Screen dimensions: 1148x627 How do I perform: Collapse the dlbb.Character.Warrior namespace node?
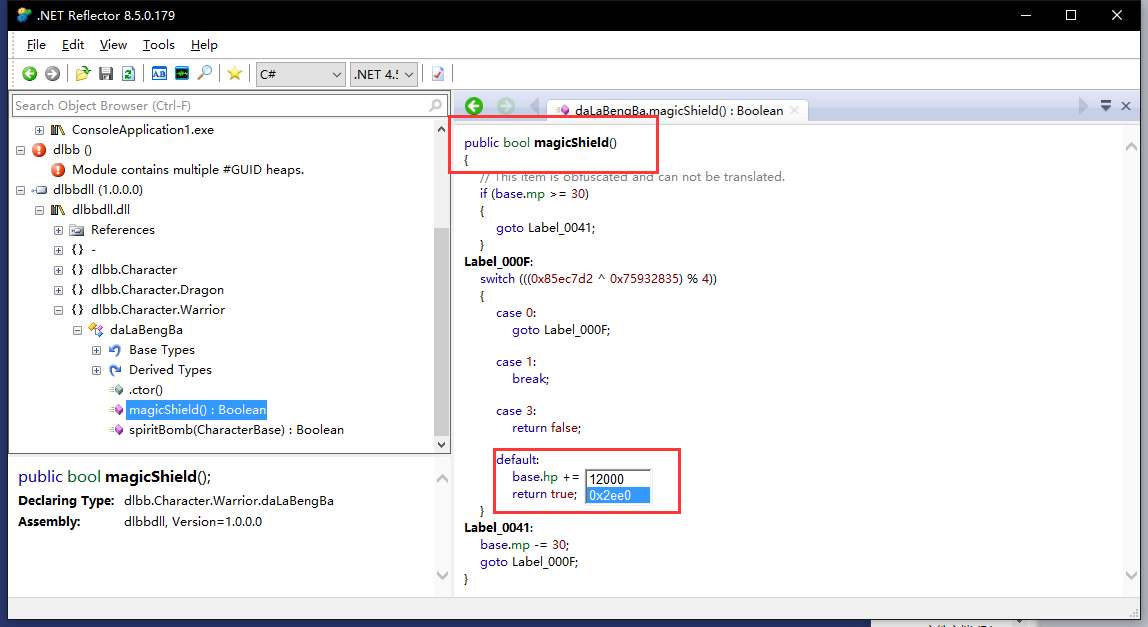pos(59,310)
